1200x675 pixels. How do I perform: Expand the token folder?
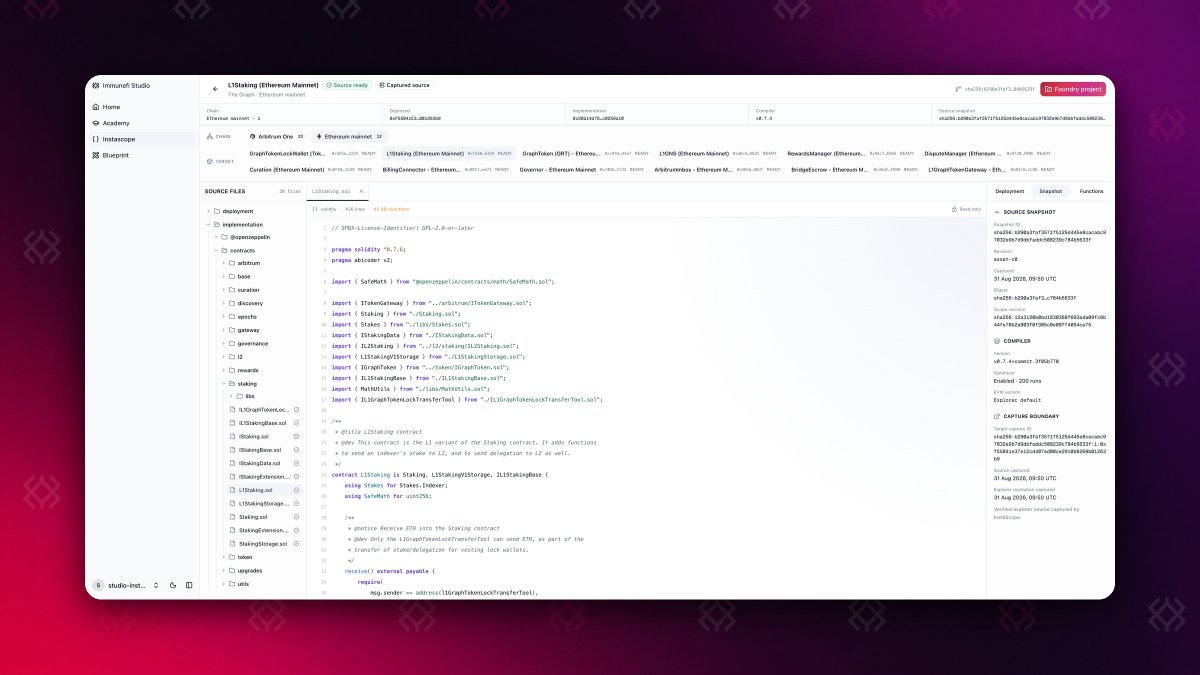click(x=245, y=557)
